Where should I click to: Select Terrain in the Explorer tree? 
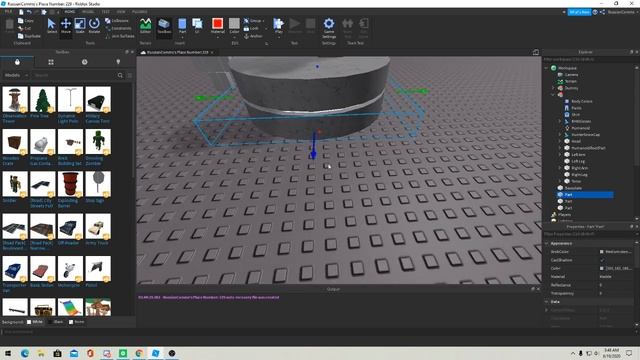(x=567, y=81)
